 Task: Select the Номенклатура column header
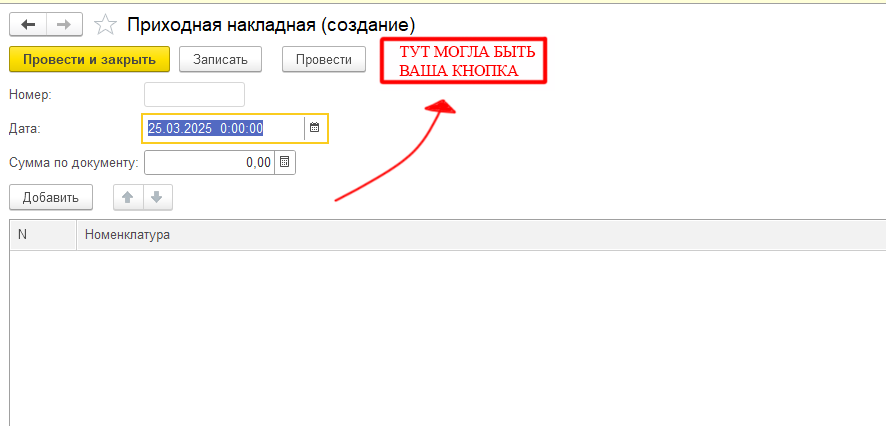pyautogui.click(x=481, y=234)
